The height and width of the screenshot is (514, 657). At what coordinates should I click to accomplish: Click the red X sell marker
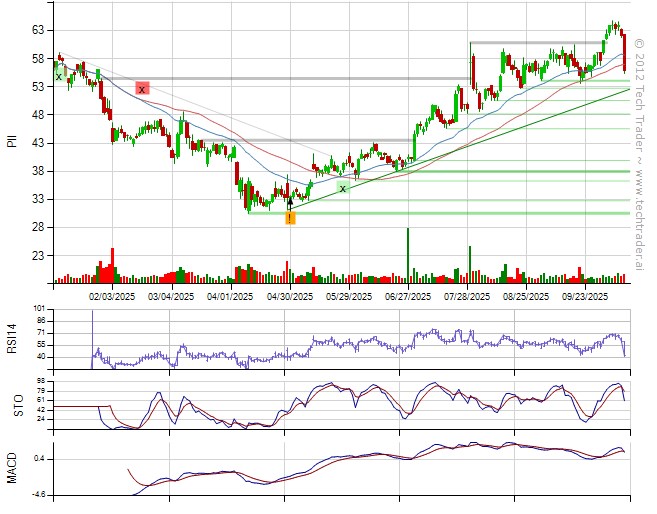(142, 89)
